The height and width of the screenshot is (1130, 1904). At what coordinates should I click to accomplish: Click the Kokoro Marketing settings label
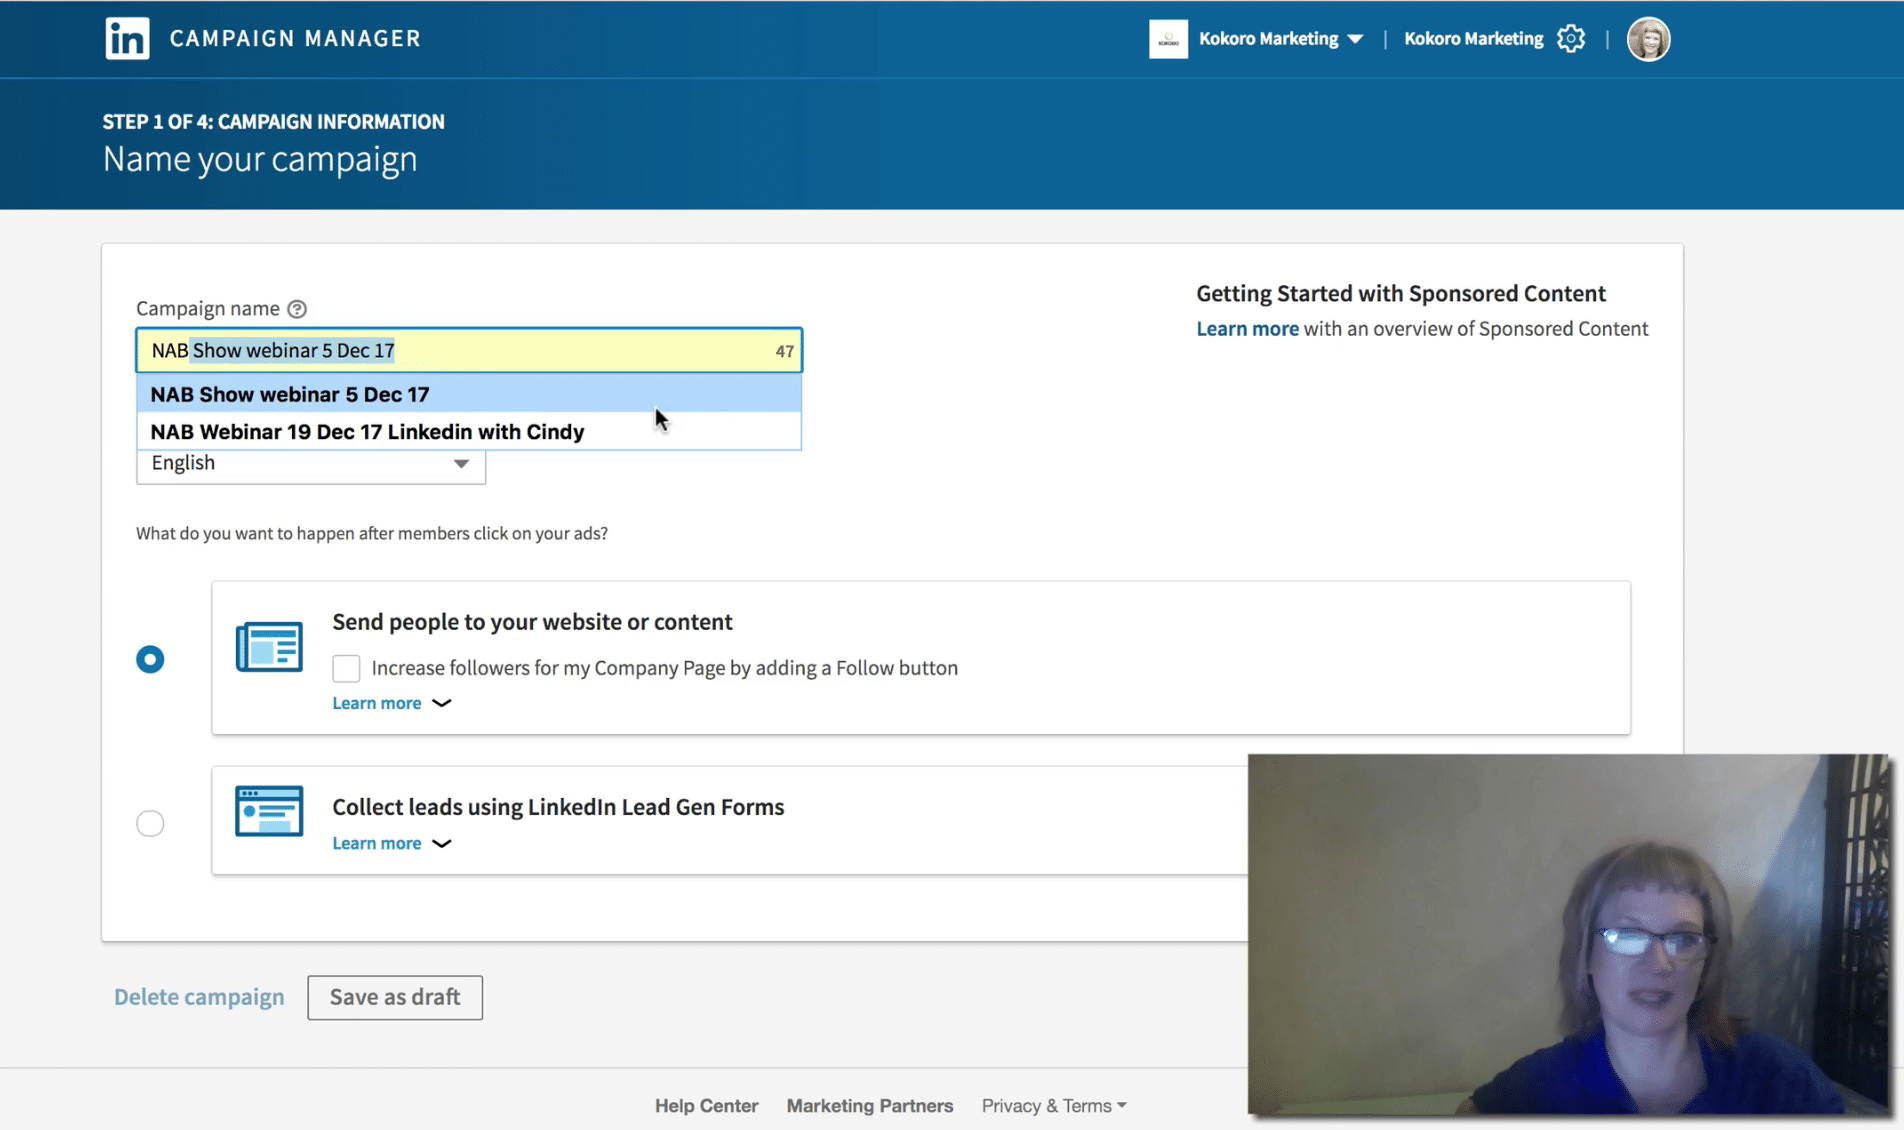click(x=1473, y=39)
